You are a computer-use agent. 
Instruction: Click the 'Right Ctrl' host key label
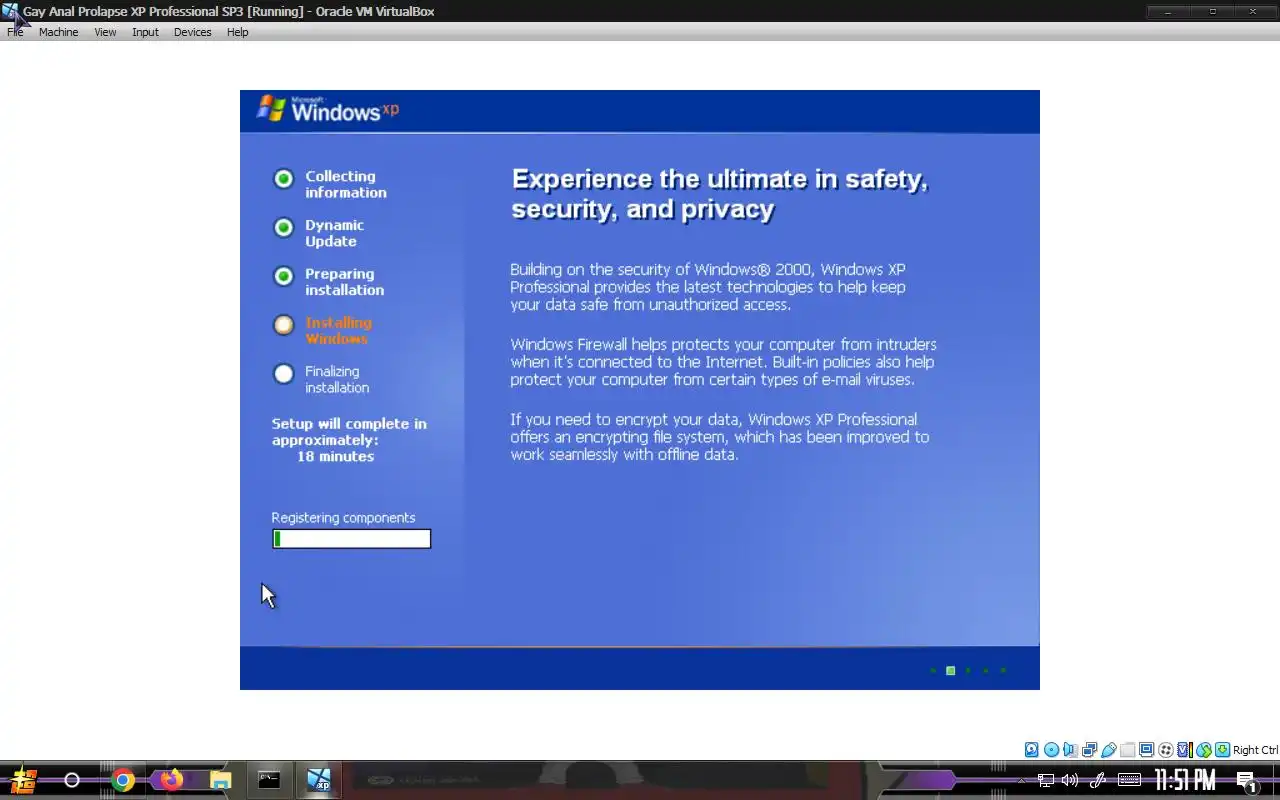click(x=1255, y=750)
